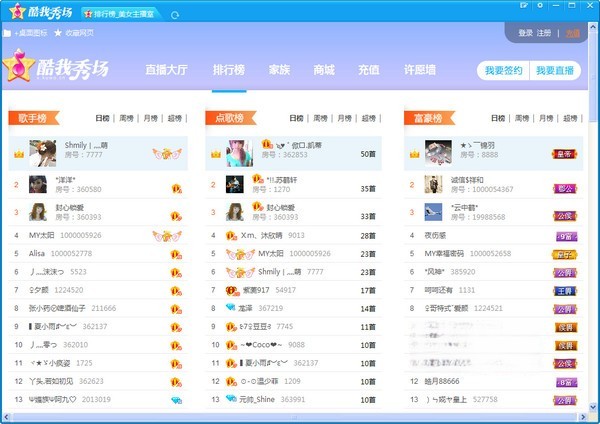Screen dimensions: 600x424
Task: Click the 收藏网页 link text
Action: click(x=79, y=33)
